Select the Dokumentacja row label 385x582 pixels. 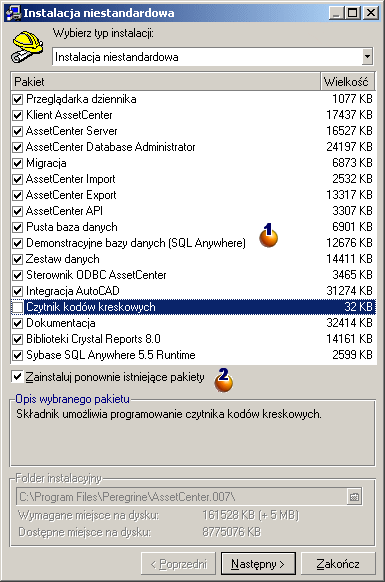click(x=61, y=323)
